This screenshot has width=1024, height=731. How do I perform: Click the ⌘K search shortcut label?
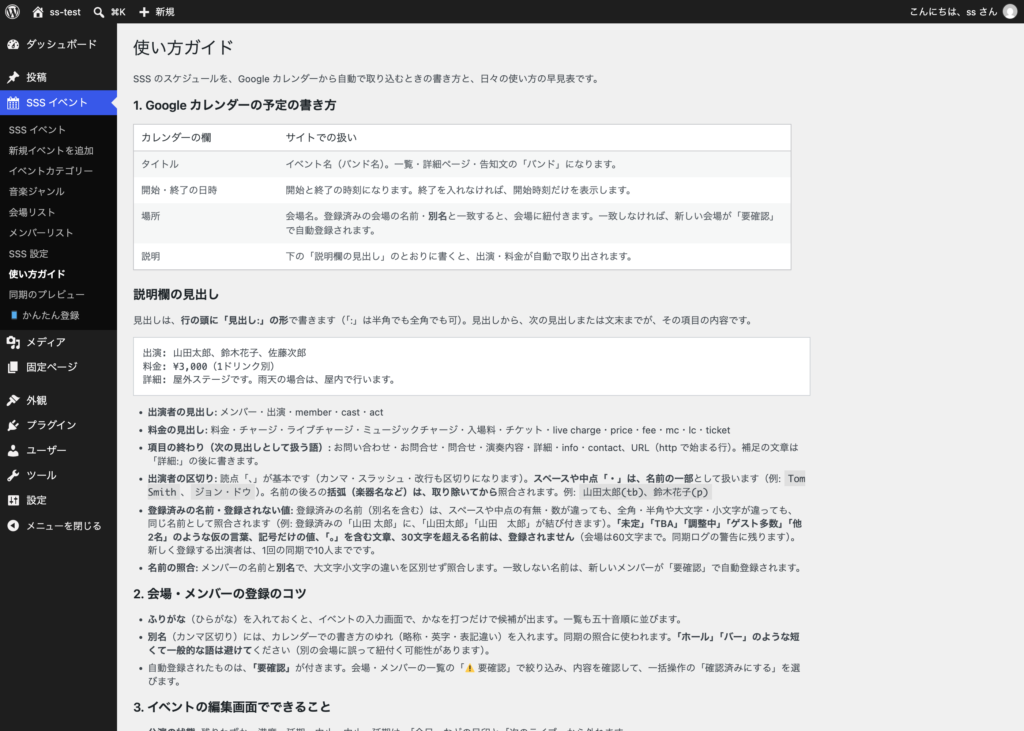point(118,12)
